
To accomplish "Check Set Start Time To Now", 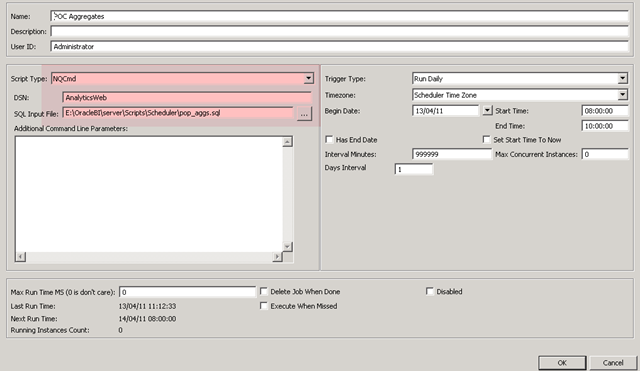I will point(487,140).
